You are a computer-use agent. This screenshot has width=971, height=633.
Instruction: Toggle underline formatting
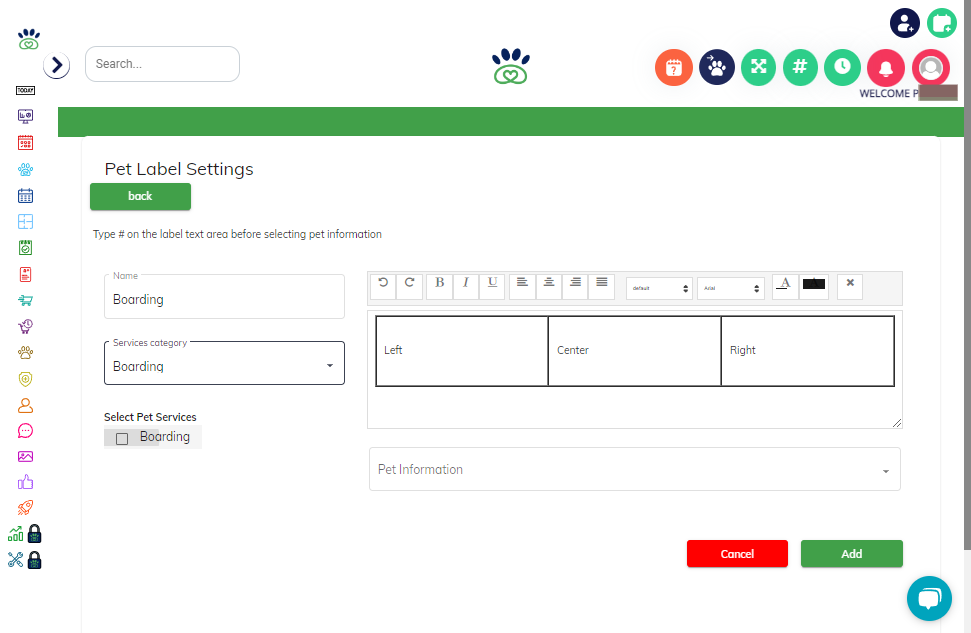[492, 285]
